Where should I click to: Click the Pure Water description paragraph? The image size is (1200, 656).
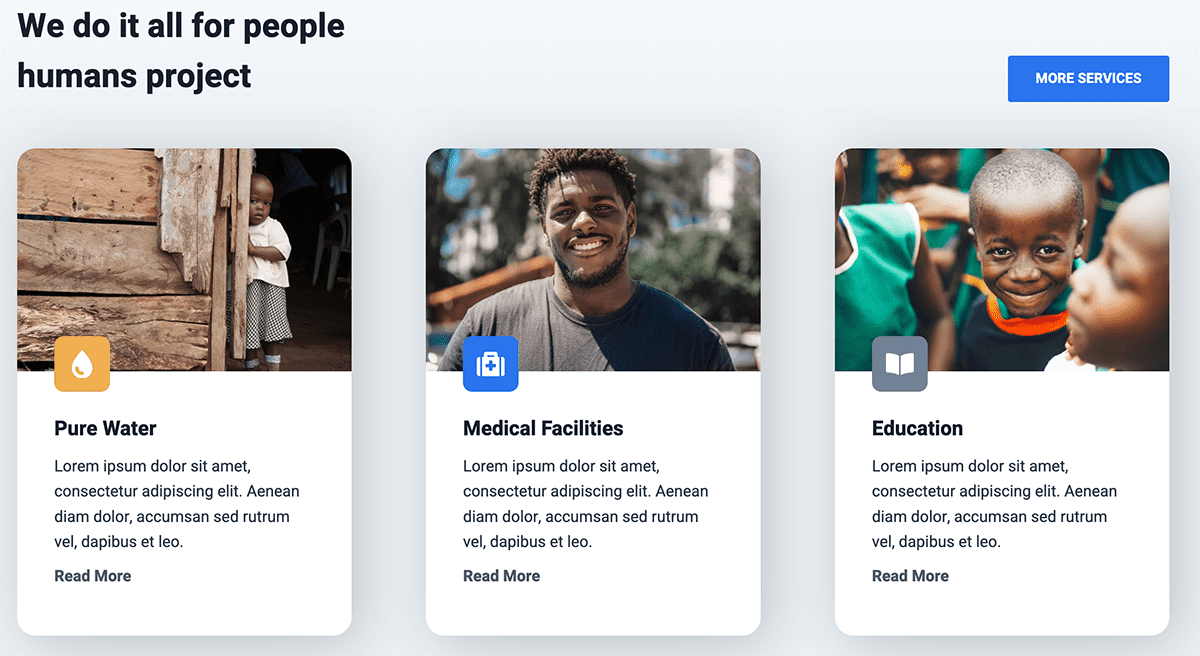[x=177, y=504]
